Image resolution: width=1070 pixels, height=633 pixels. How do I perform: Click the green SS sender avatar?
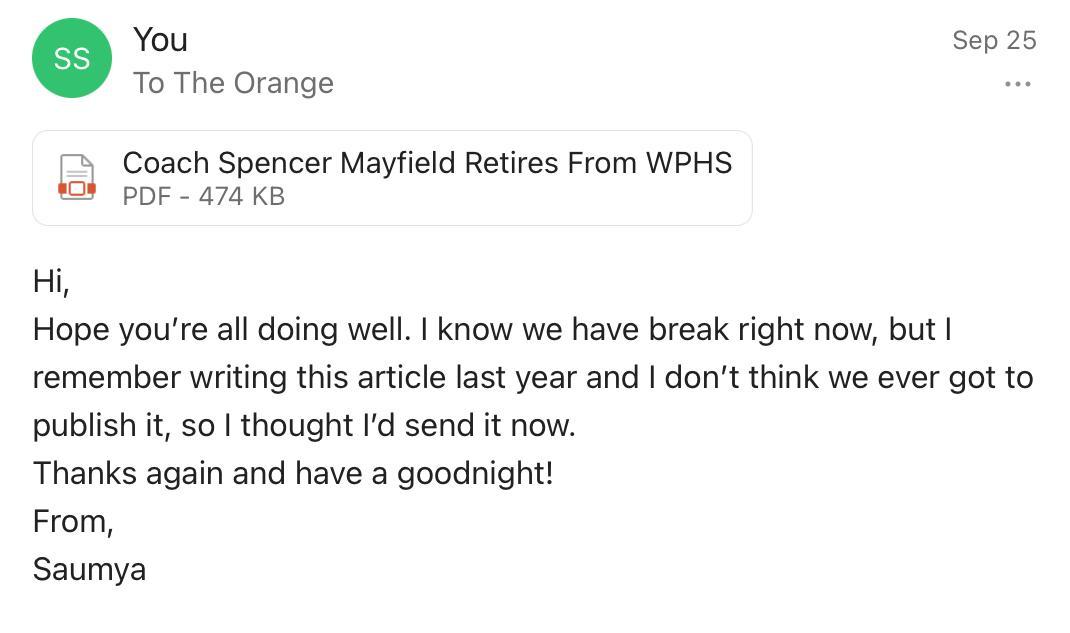71,58
